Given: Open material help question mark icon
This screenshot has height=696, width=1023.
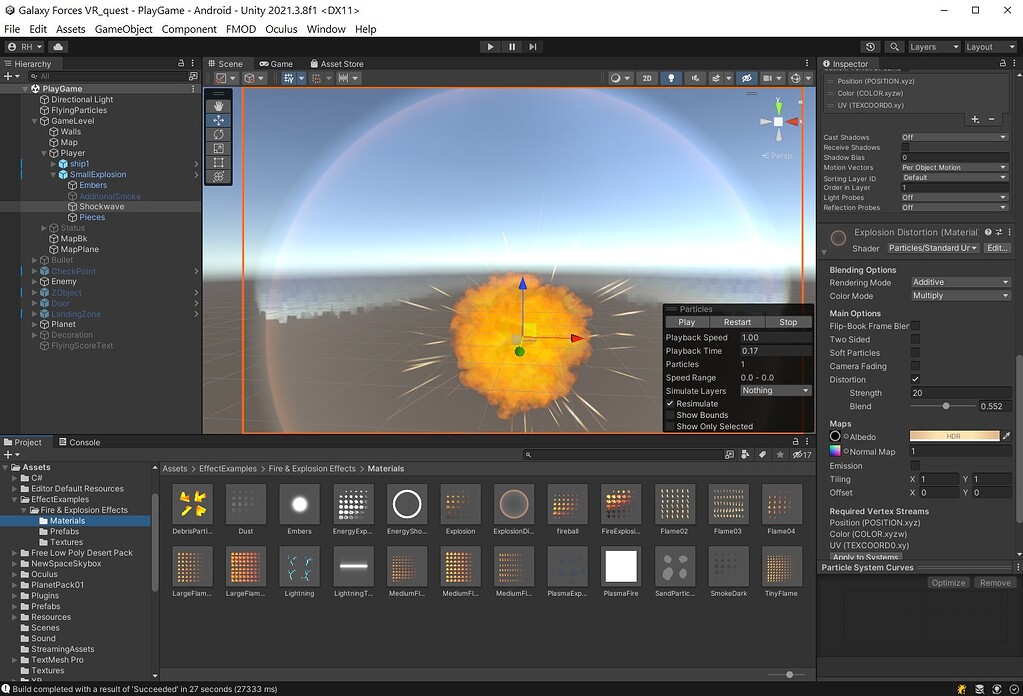Looking at the screenshot, I should pos(988,232).
